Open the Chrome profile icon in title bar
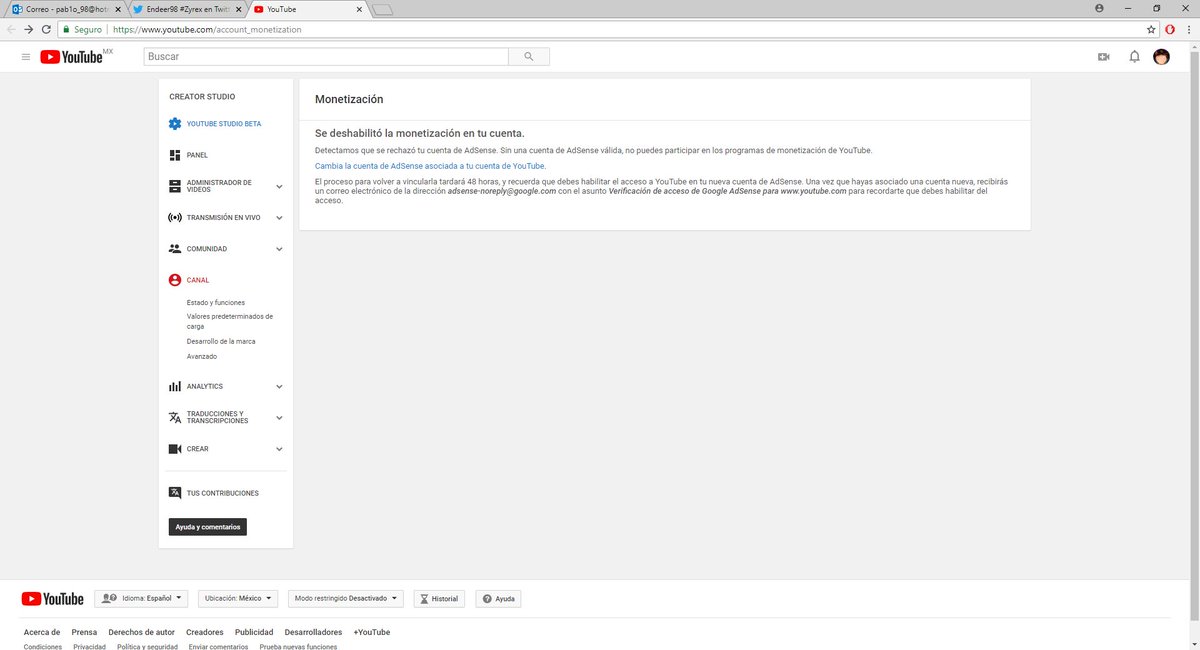1200x650 pixels. pyautogui.click(x=1100, y=7)
